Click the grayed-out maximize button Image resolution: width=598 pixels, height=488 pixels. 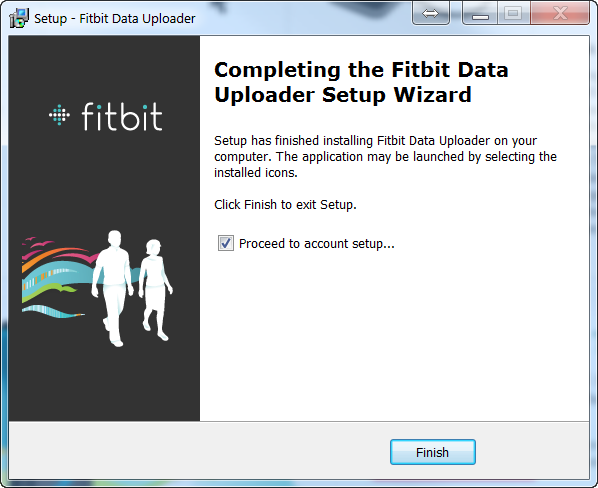tap(513, 14)
